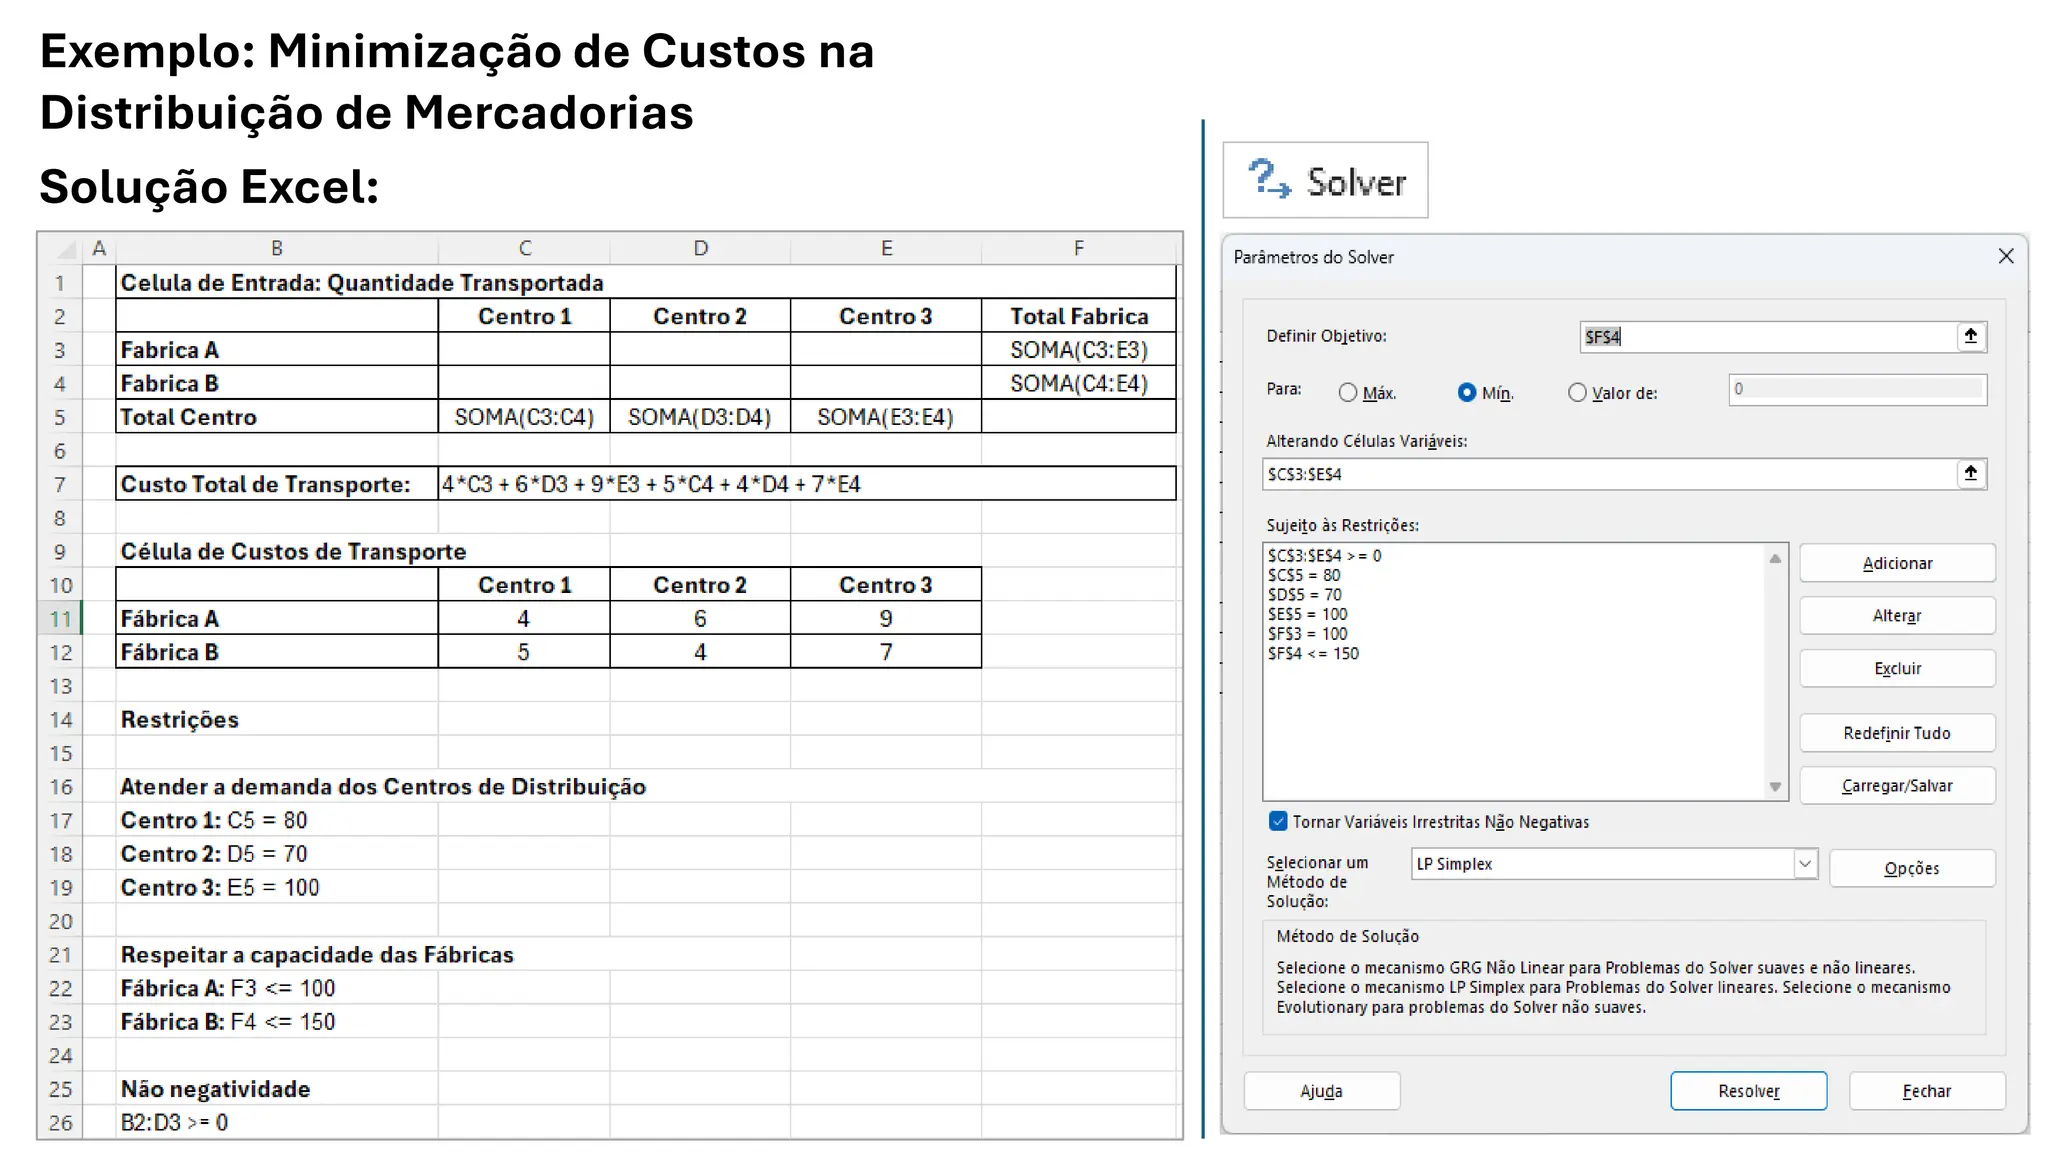Image resolution: width=2048 pixels, height=1152 pixels.
Task: Click Total Centro row label
Action: tap(277, 417)
